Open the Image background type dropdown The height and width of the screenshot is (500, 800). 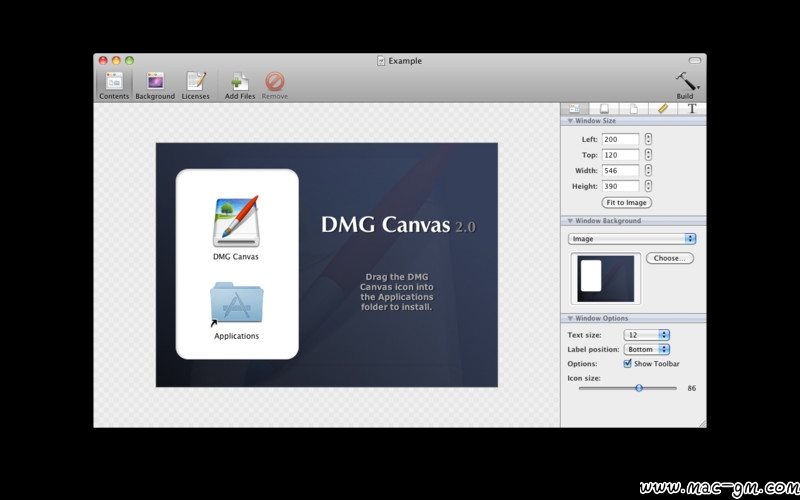coord(632,239)
